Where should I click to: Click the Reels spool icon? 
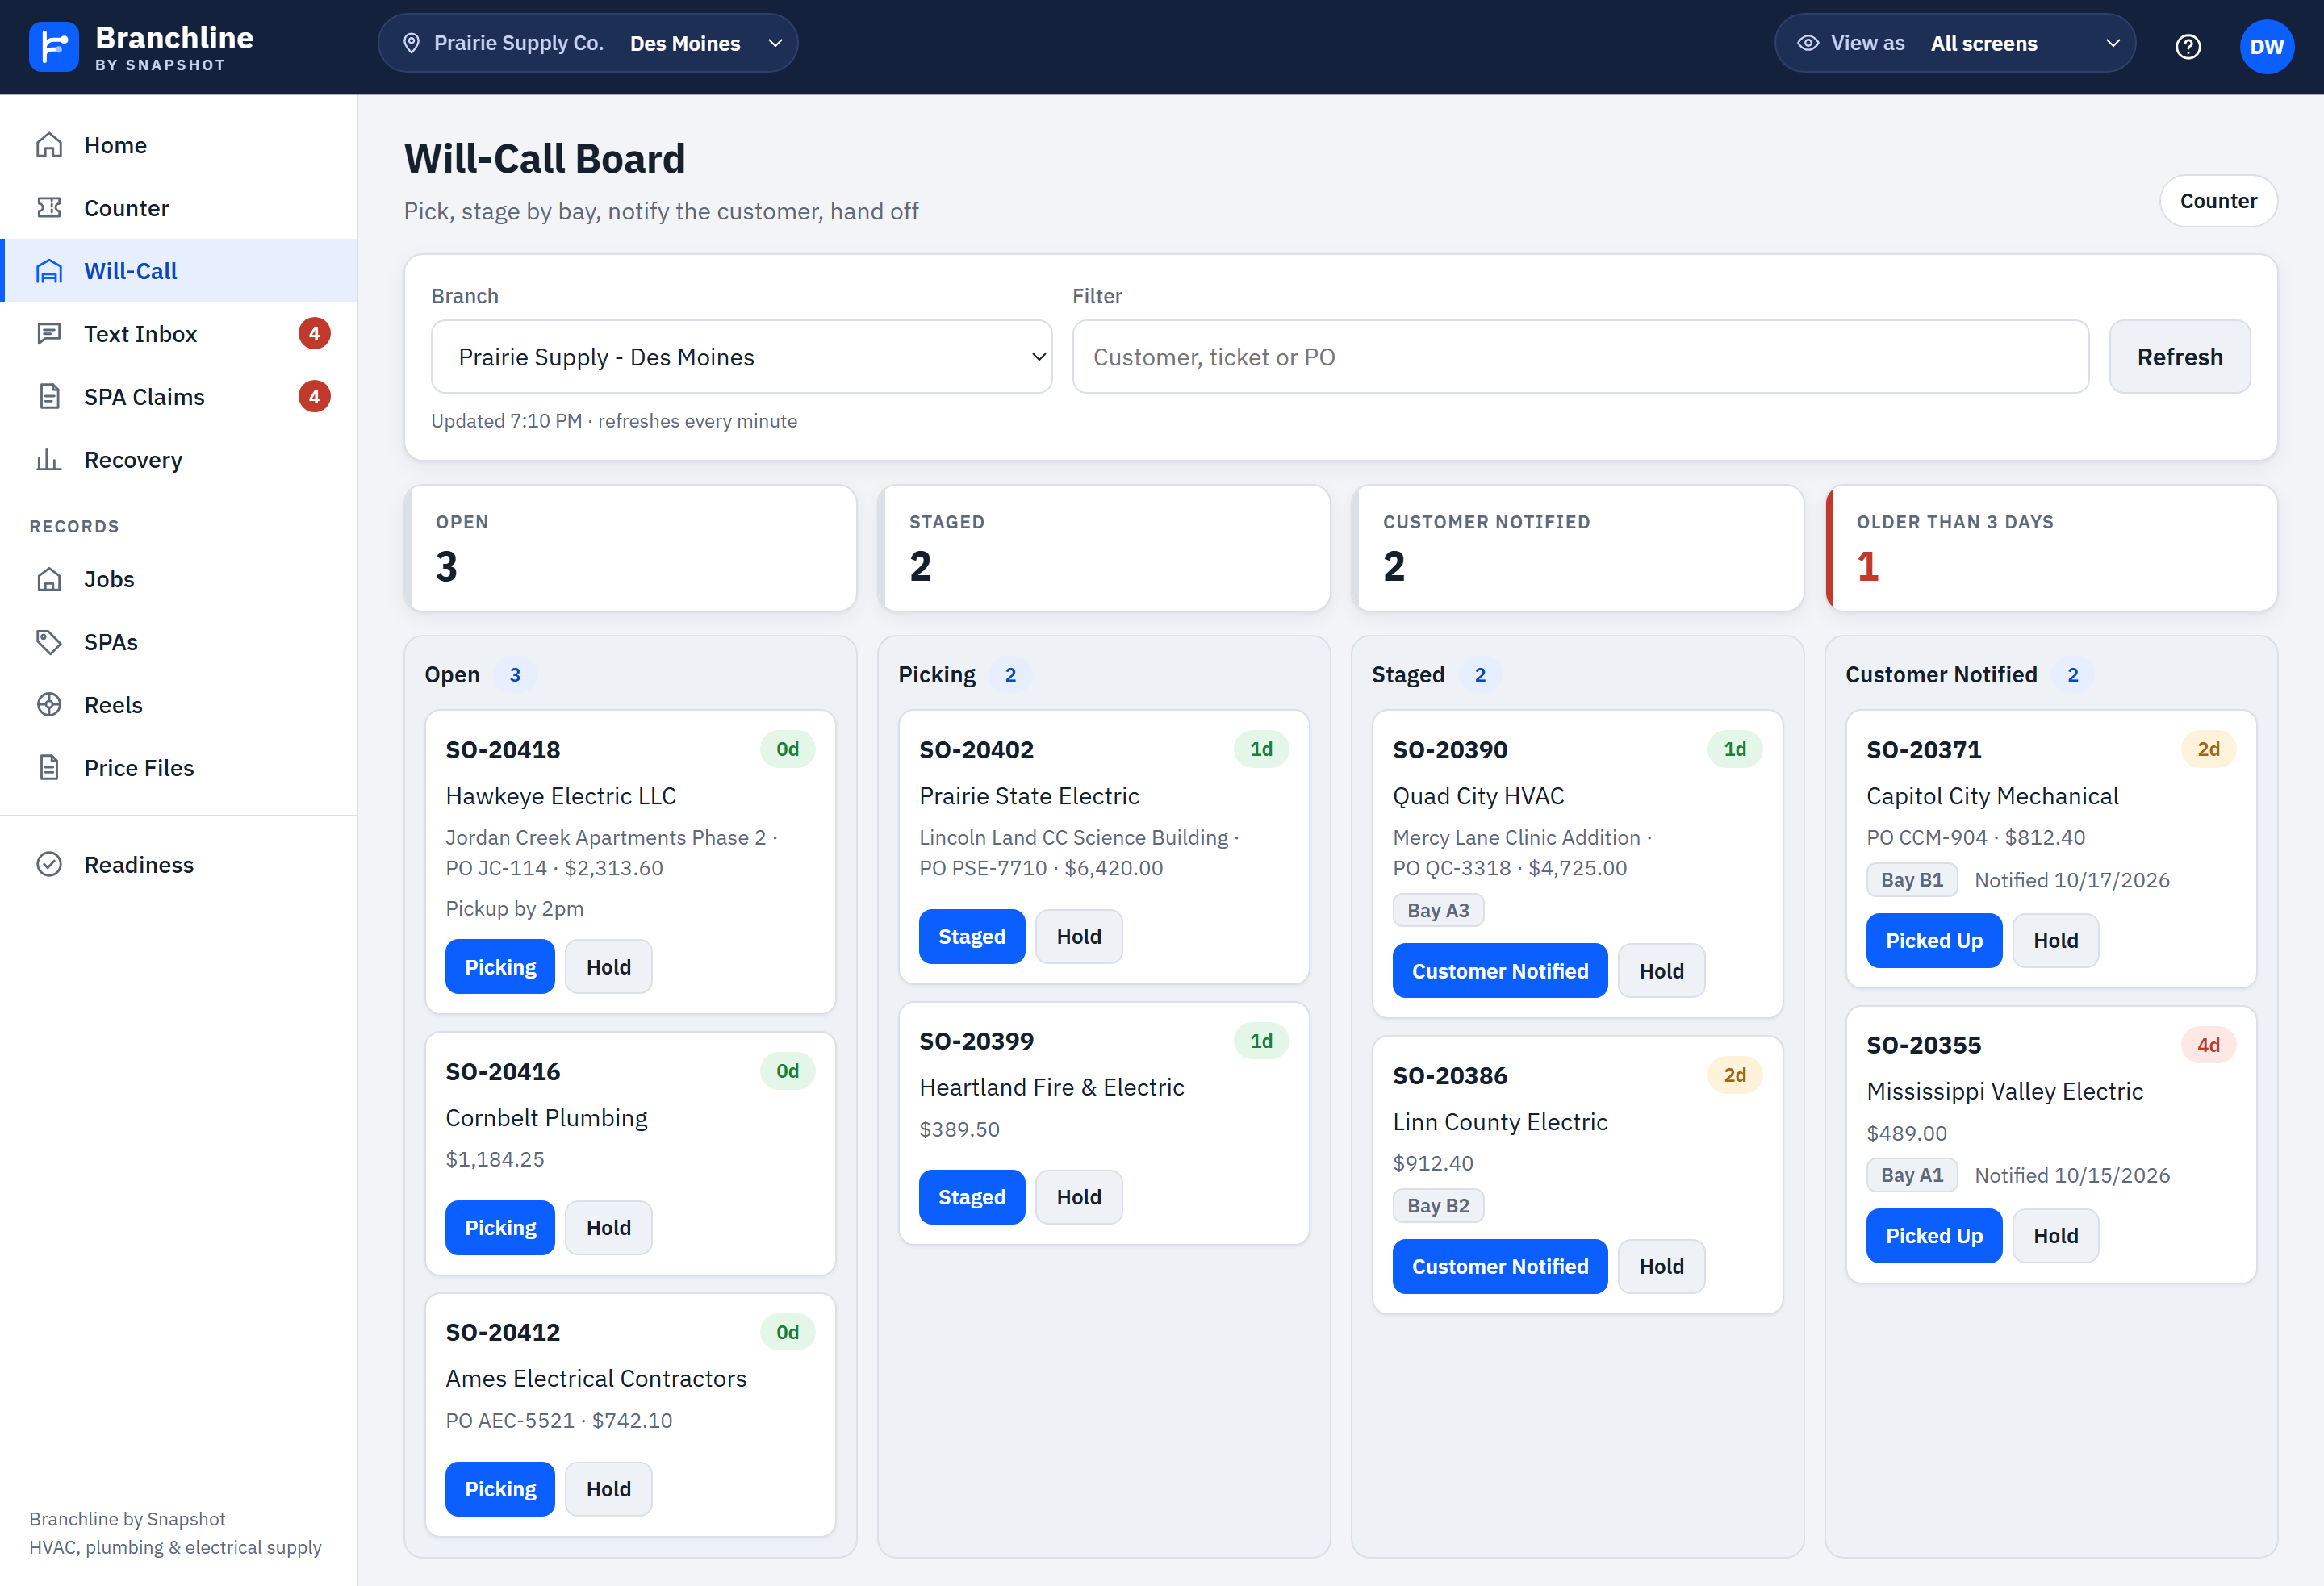point(49,705)
